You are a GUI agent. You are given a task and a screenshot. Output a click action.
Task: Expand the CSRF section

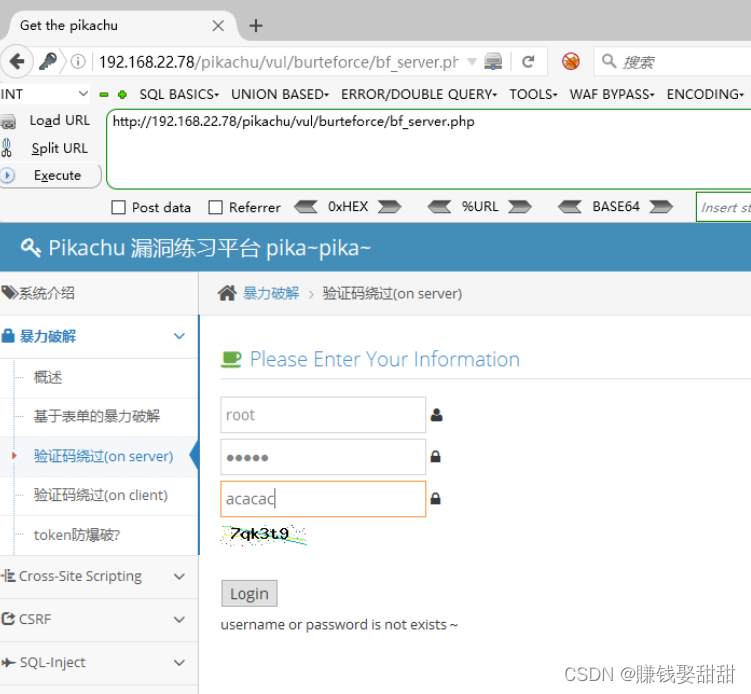[x=99, y=619]
